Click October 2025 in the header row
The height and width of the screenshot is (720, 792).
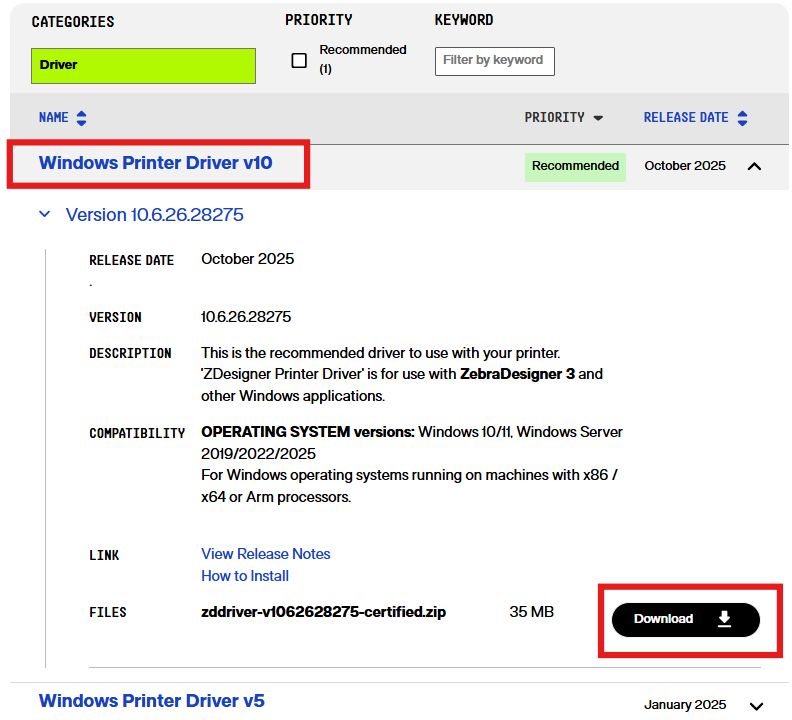point(685,166)
